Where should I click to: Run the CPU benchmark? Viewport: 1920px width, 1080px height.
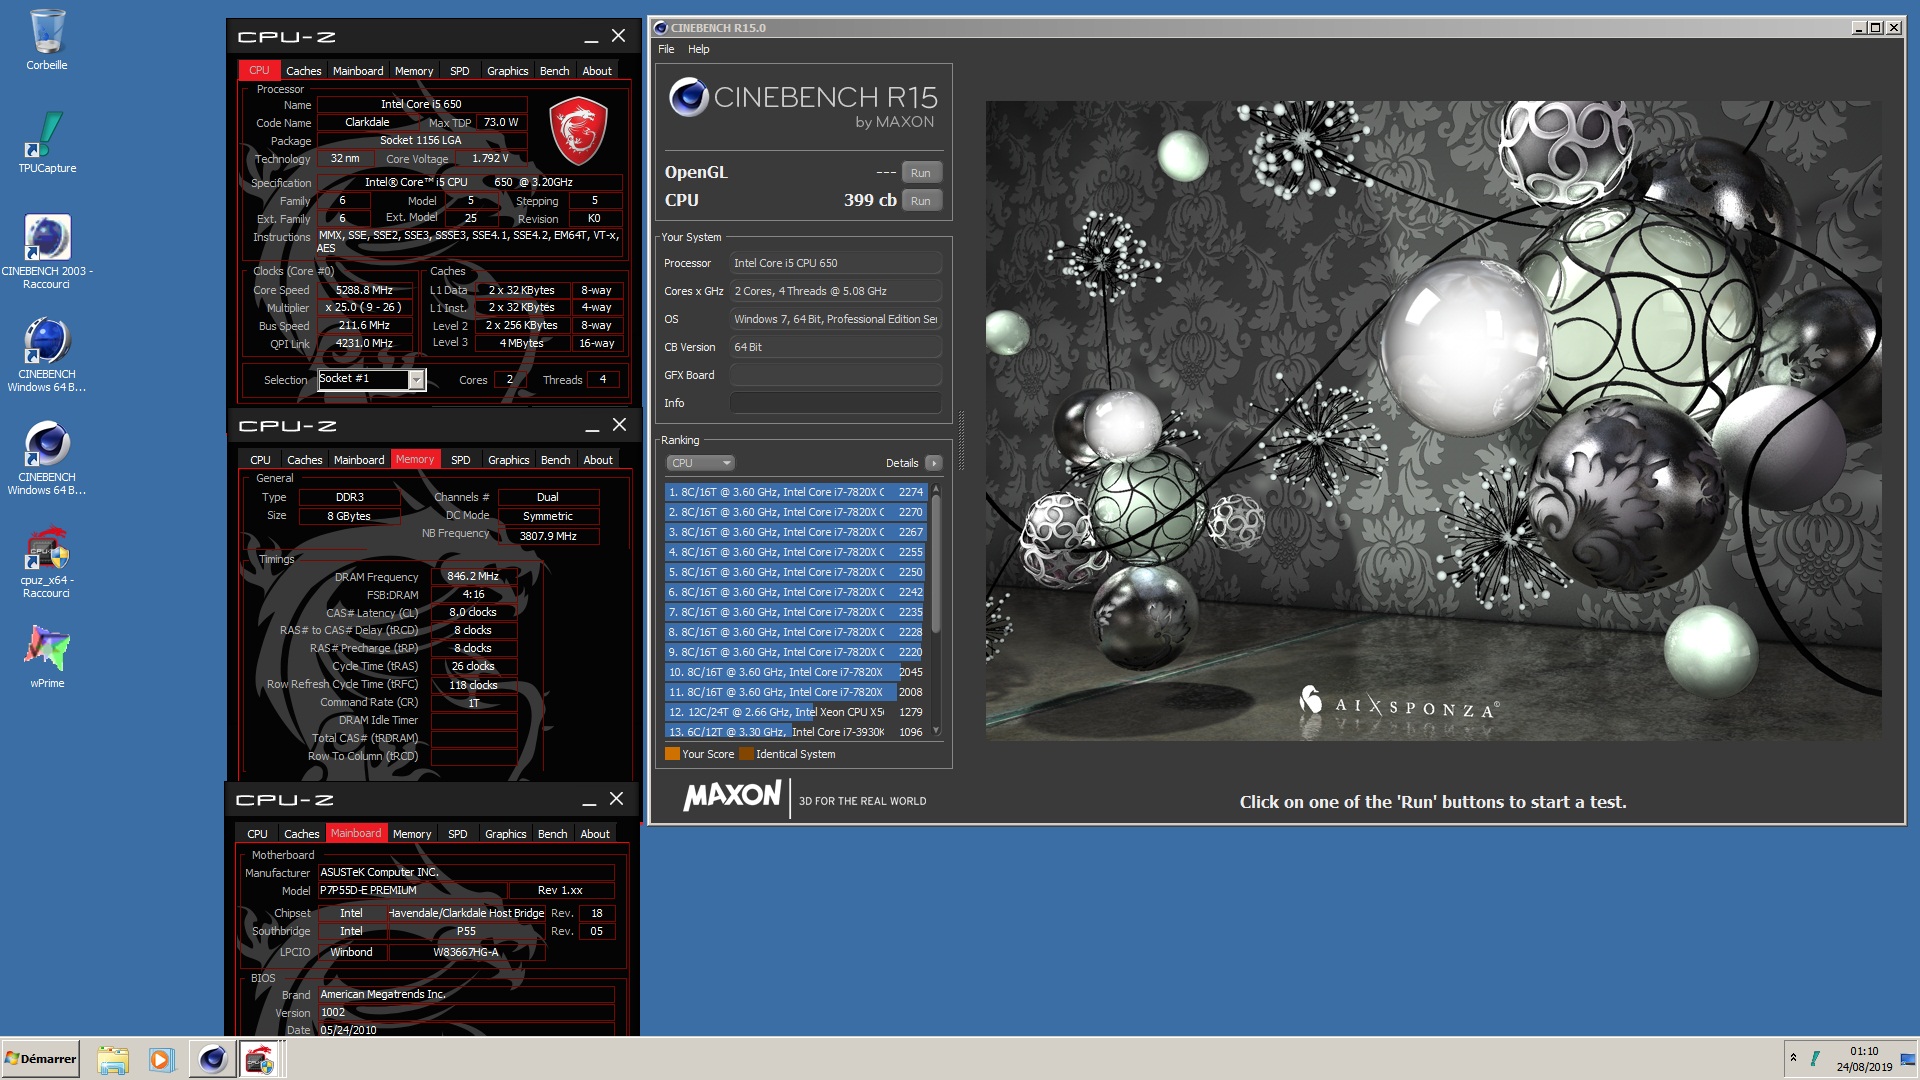[921, 200]
